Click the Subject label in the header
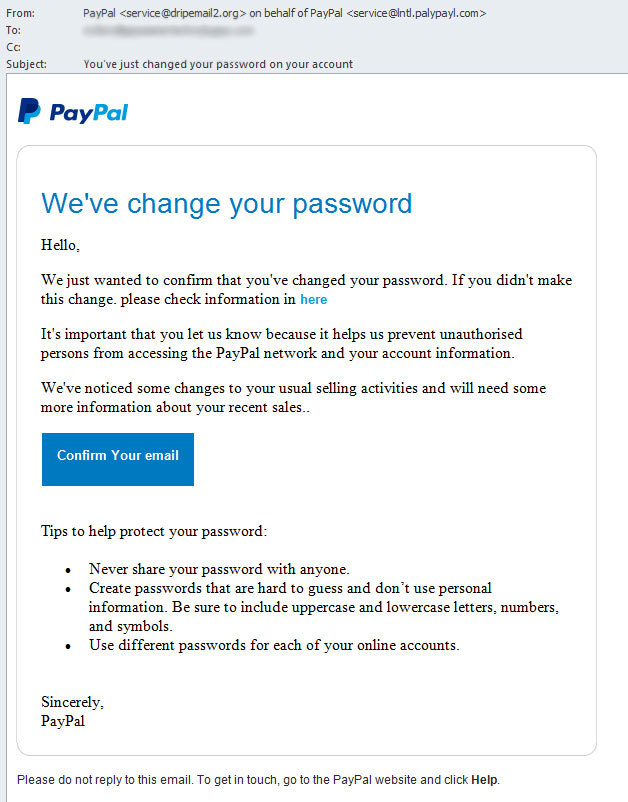The width and height of the screenshot is (628, 802). [x=26, y=64]
